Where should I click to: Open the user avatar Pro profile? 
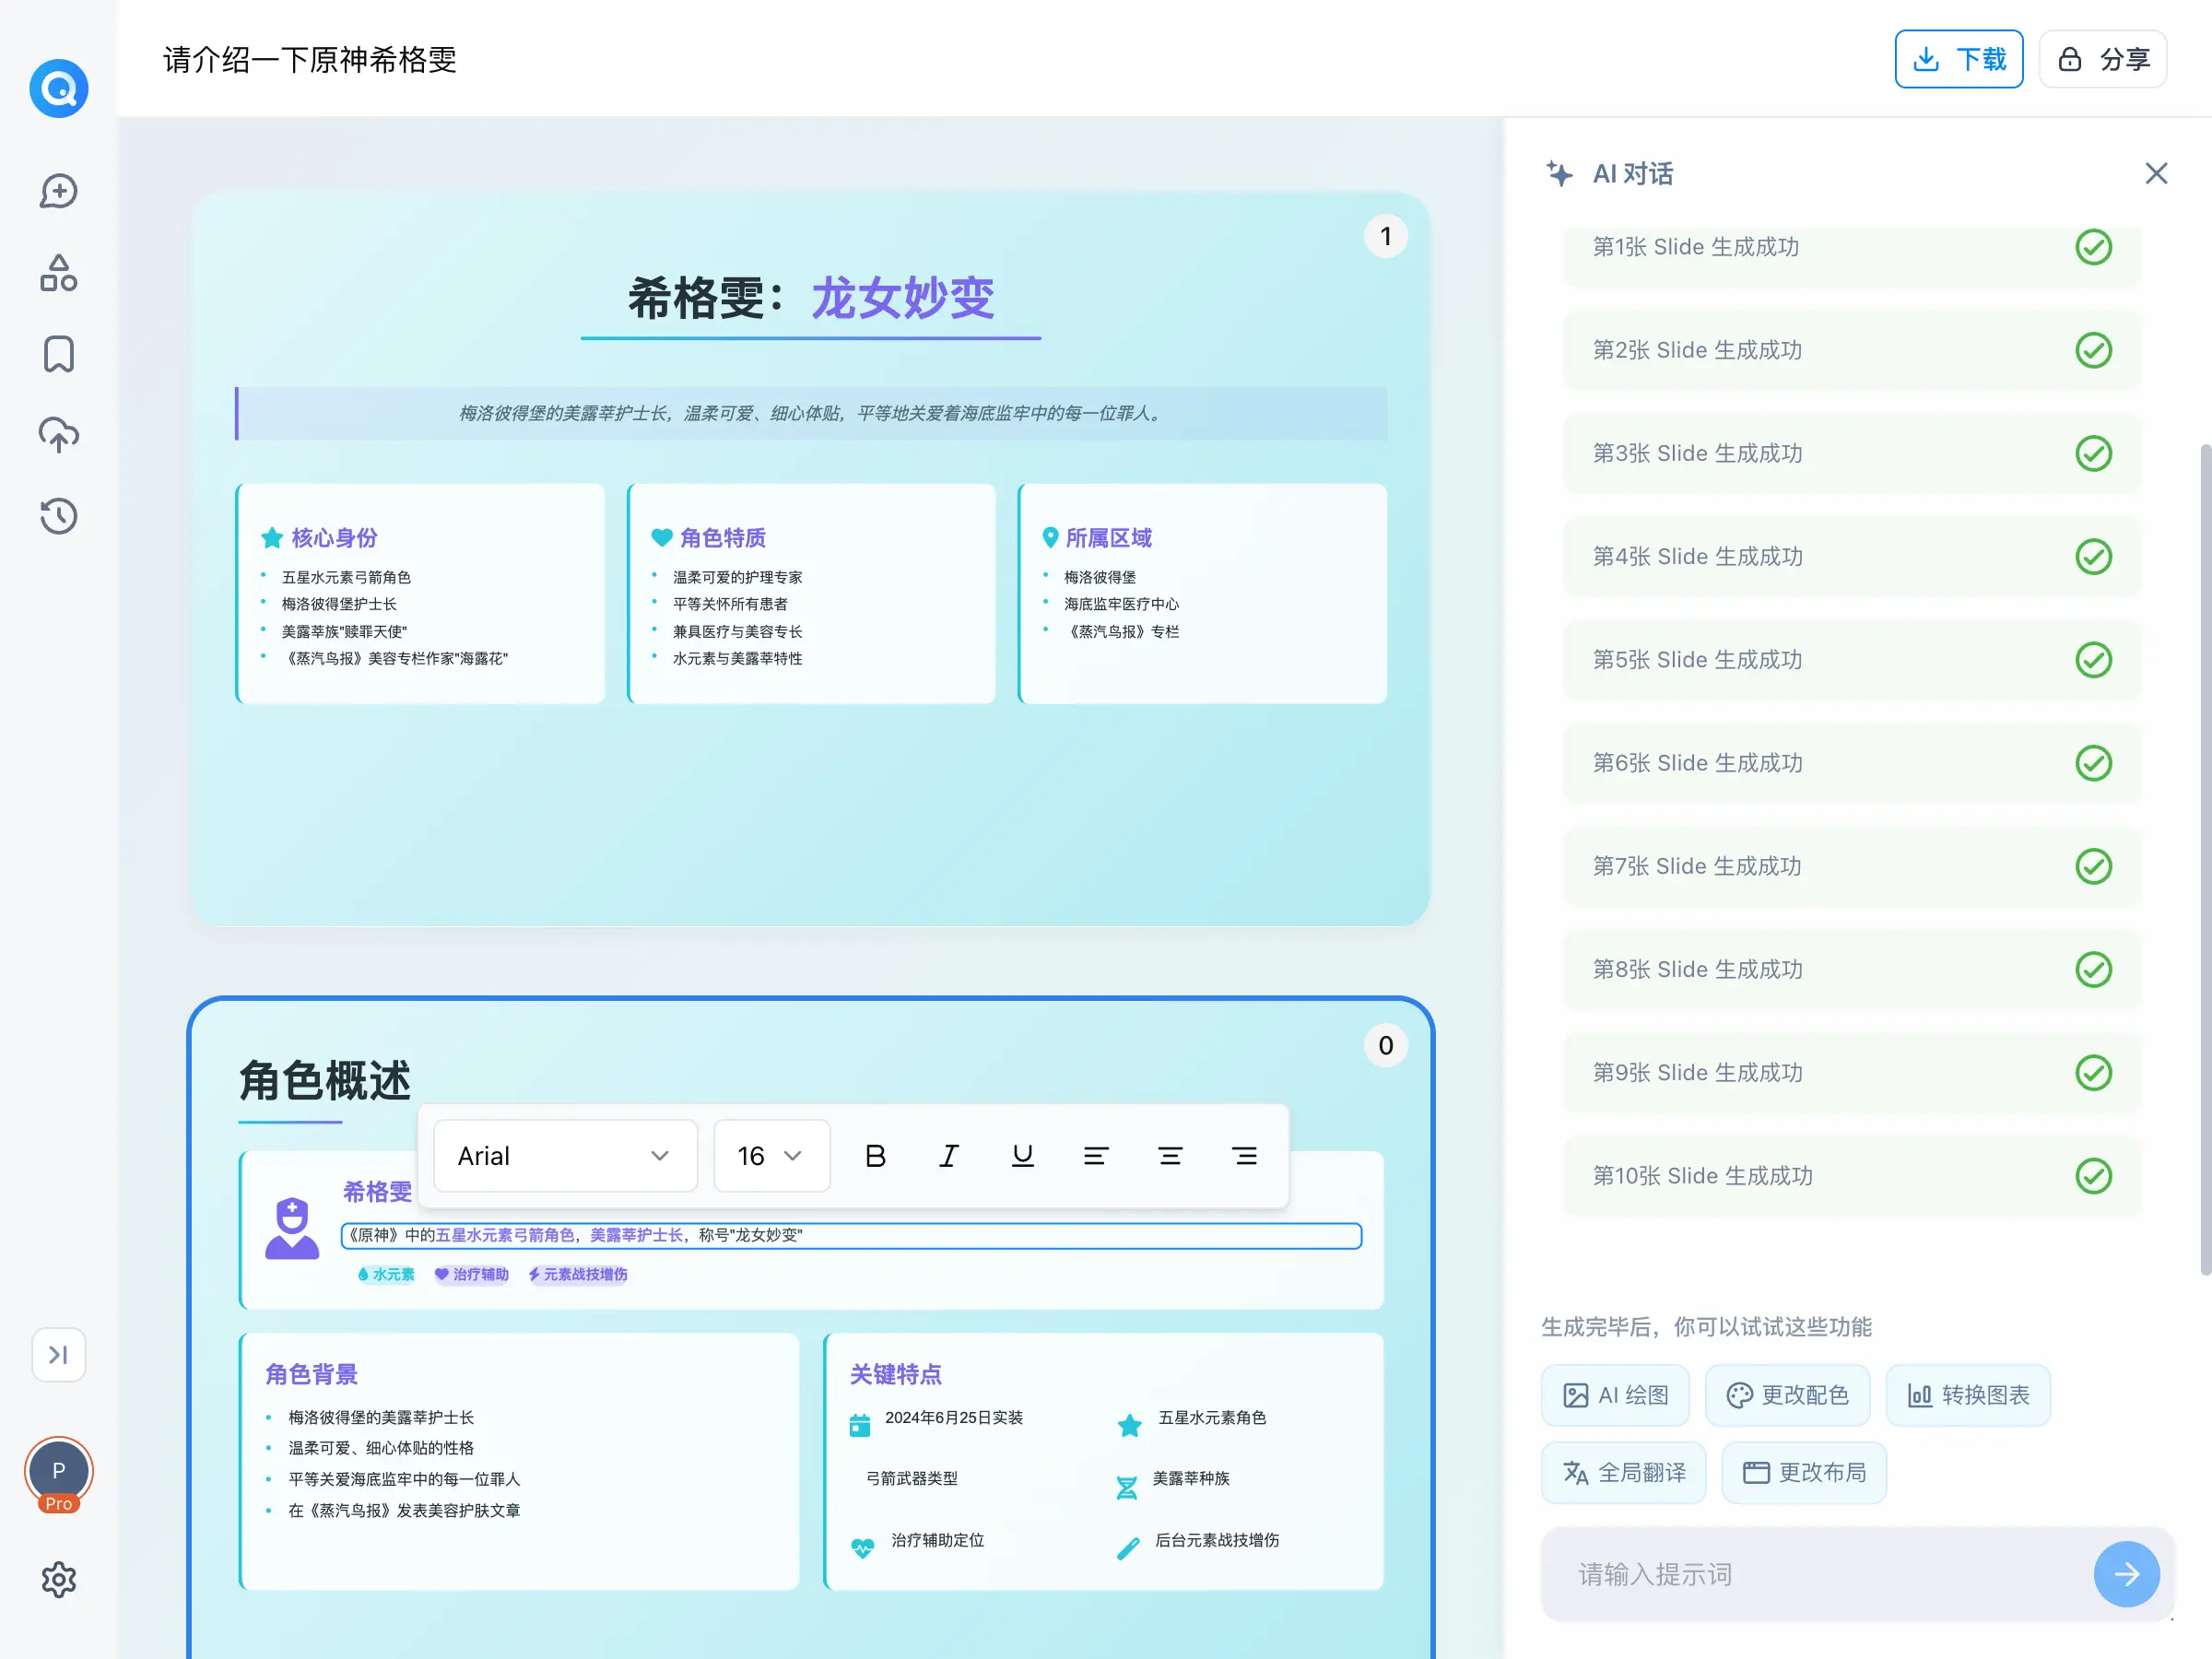pos(59,1474)
